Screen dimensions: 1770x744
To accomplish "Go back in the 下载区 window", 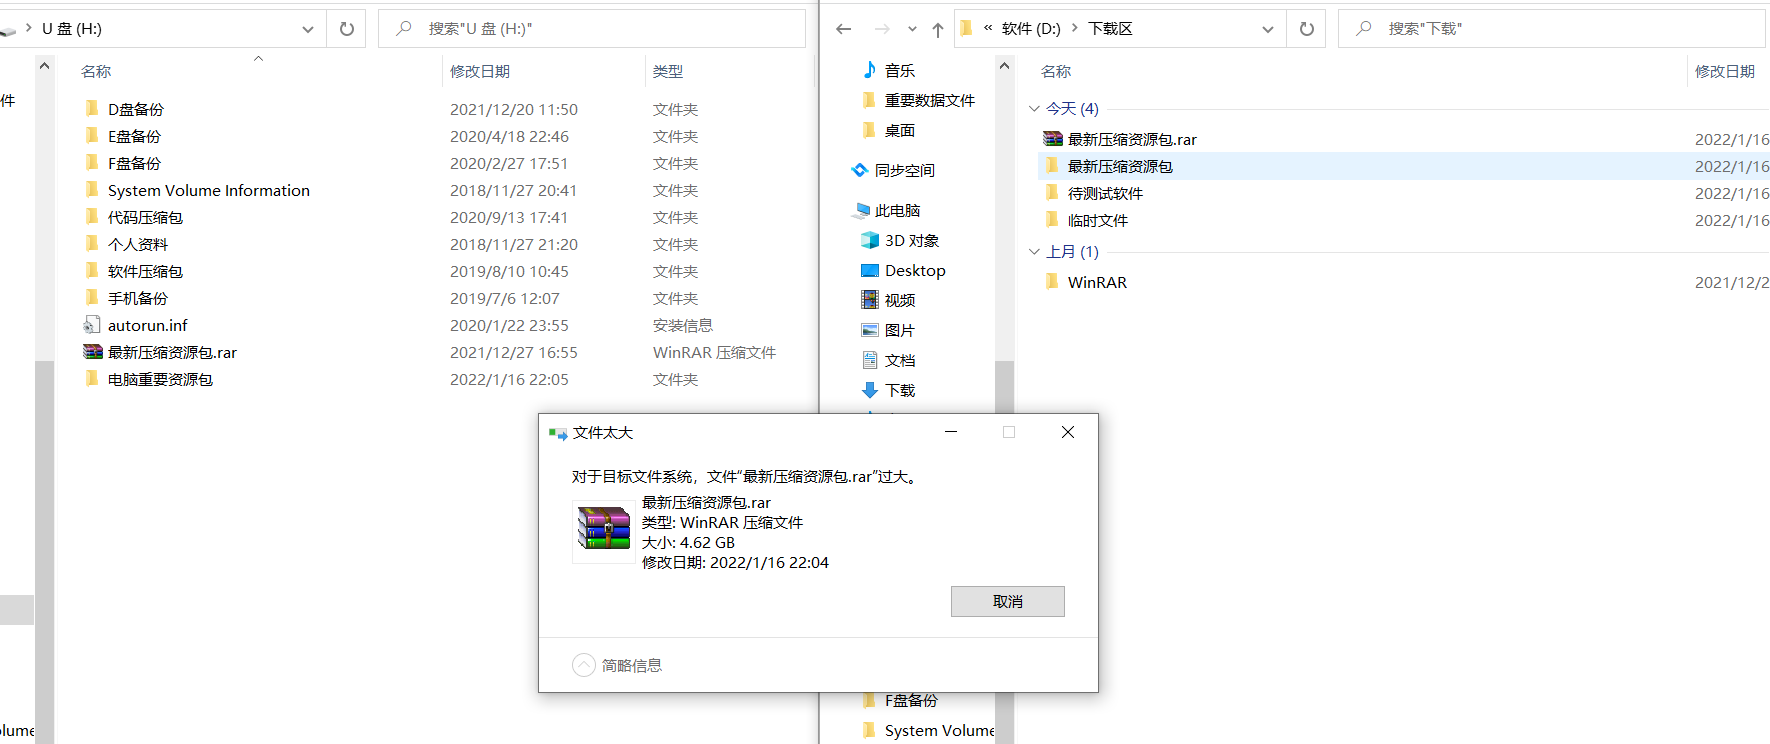I will click(x=843, y=29).
